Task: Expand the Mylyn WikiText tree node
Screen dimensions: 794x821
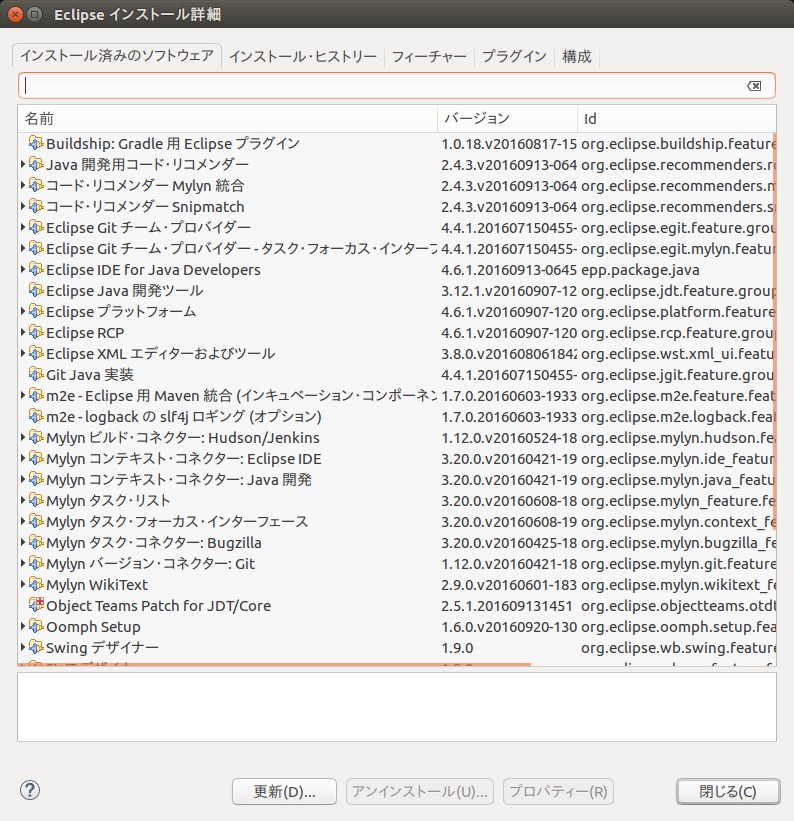Action: tap(23, 584)
